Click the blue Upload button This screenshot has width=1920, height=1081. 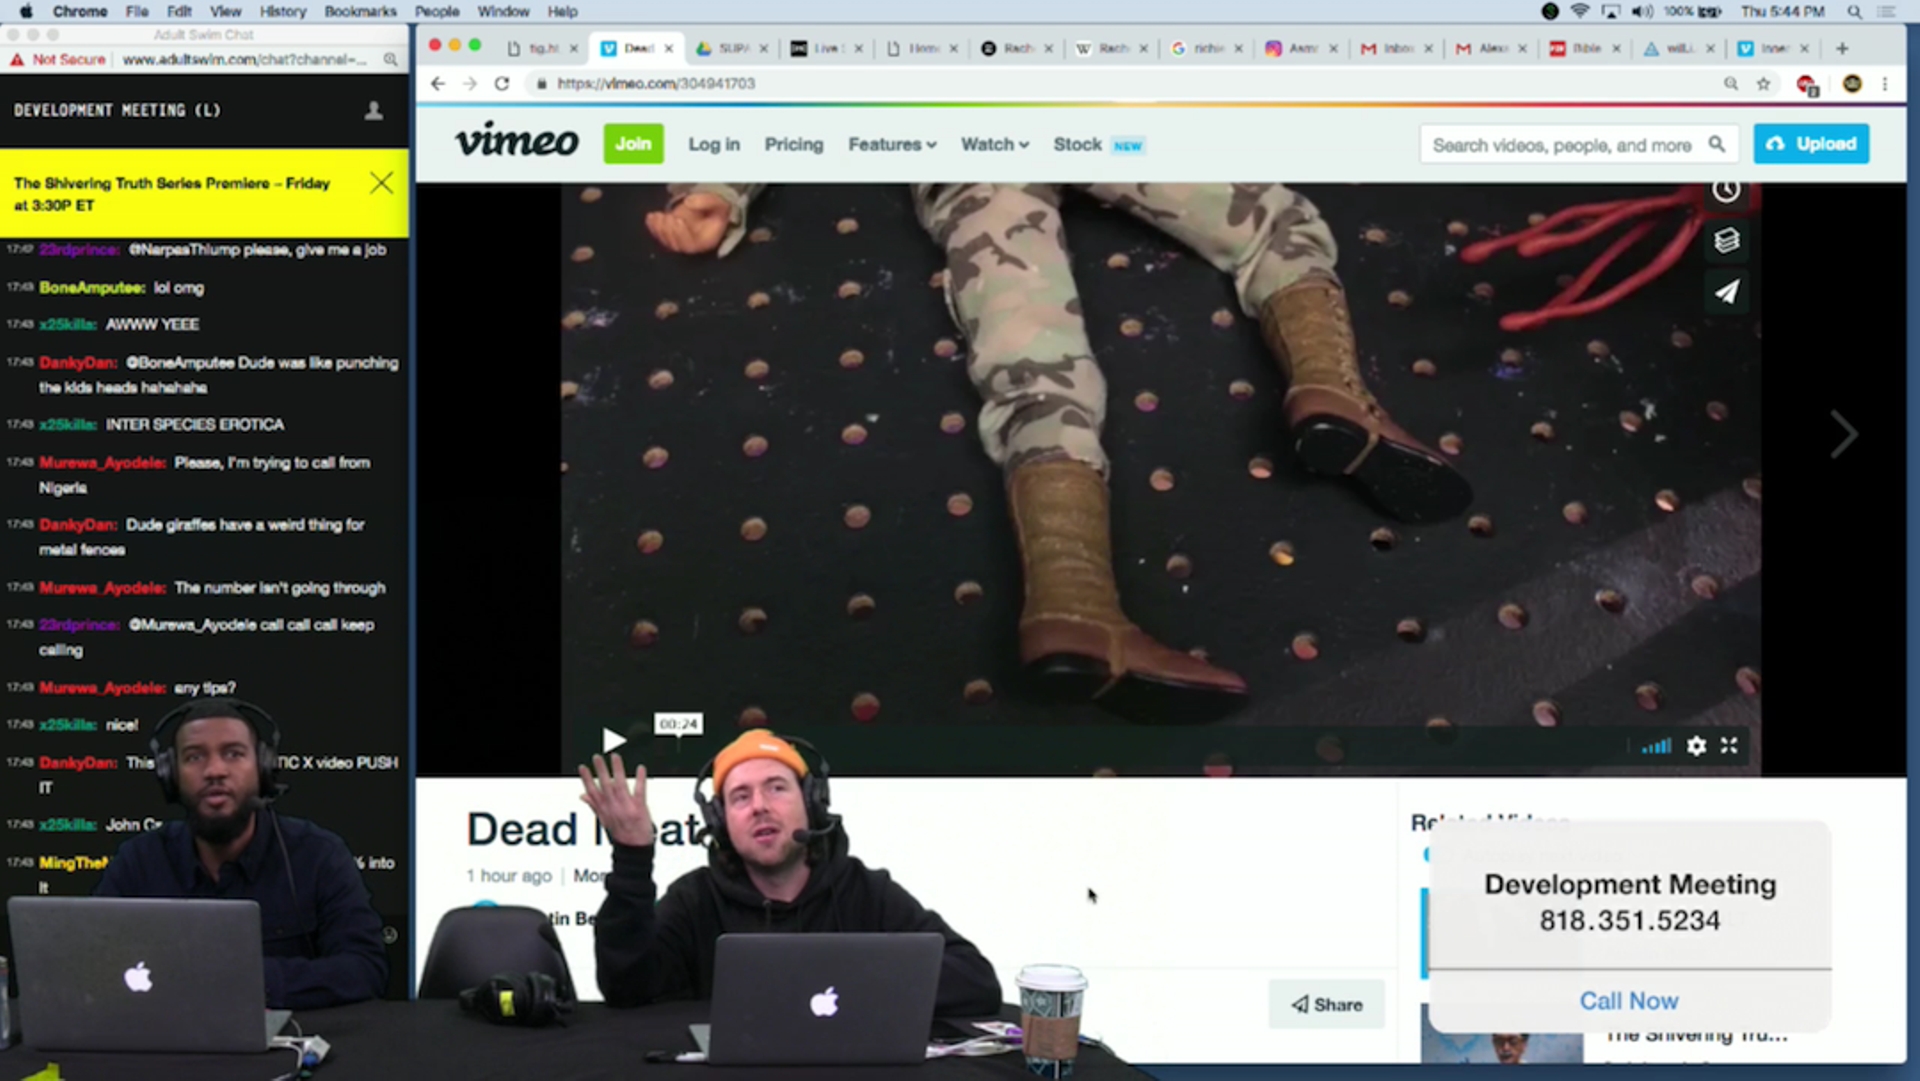[1811, 144]
